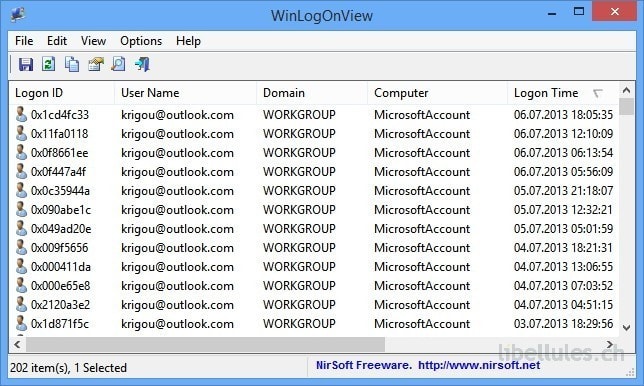Click the horizontal scrollbar thumb
644x386 pixels.
205,345
